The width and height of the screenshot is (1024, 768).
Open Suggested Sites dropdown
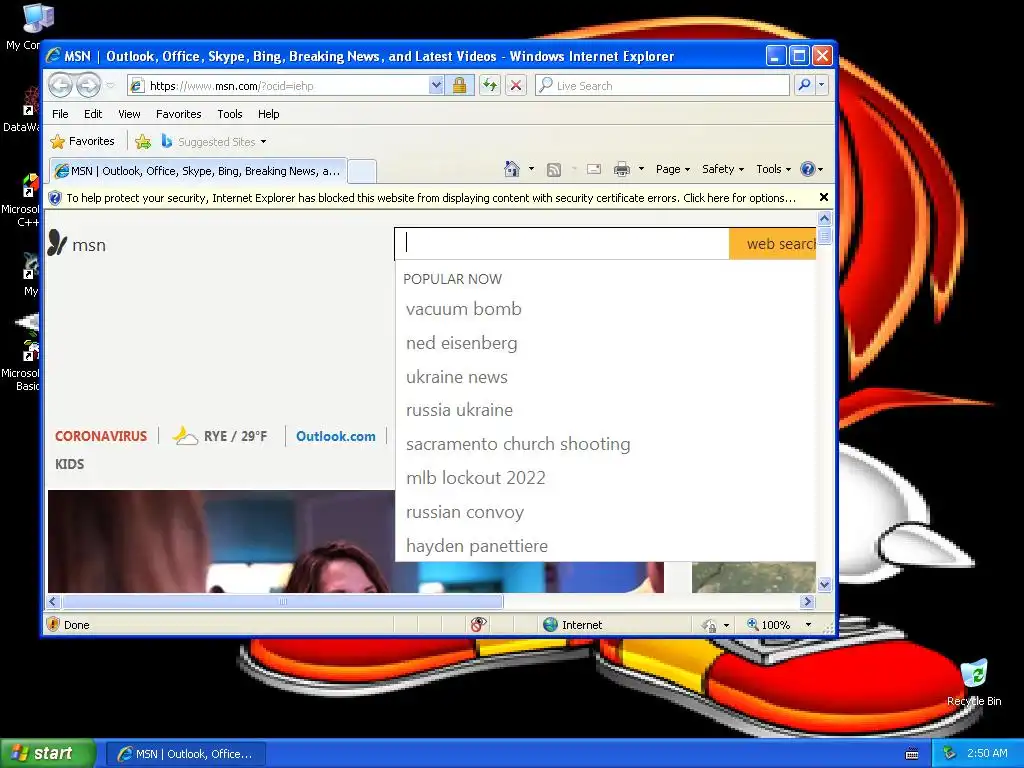coord(214,142)
